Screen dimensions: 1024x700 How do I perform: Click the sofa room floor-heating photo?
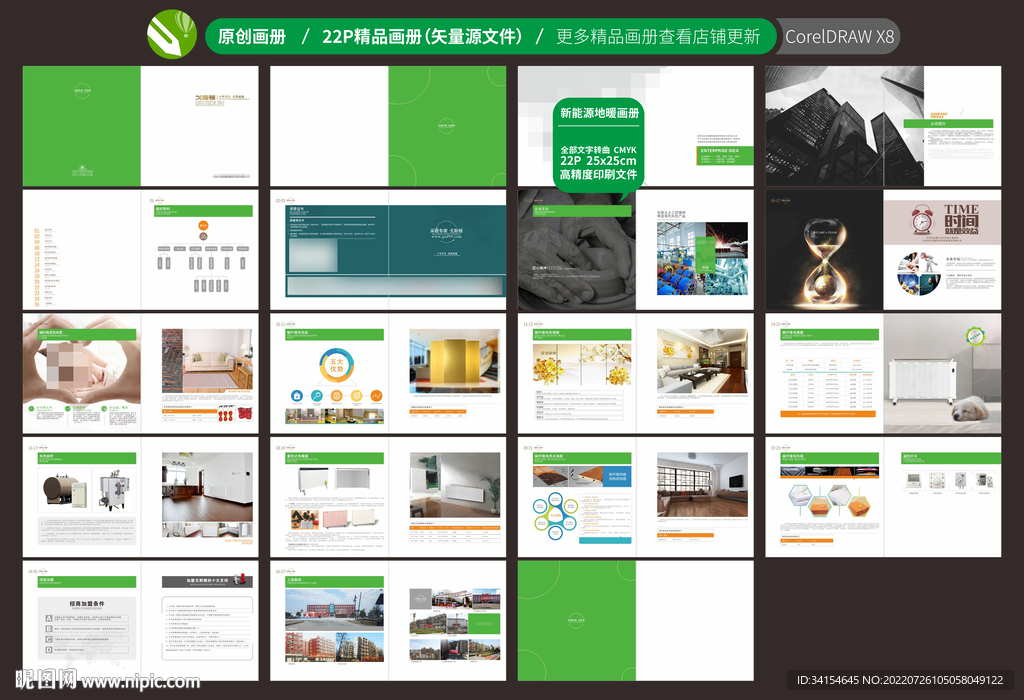(x=207, y=360)
